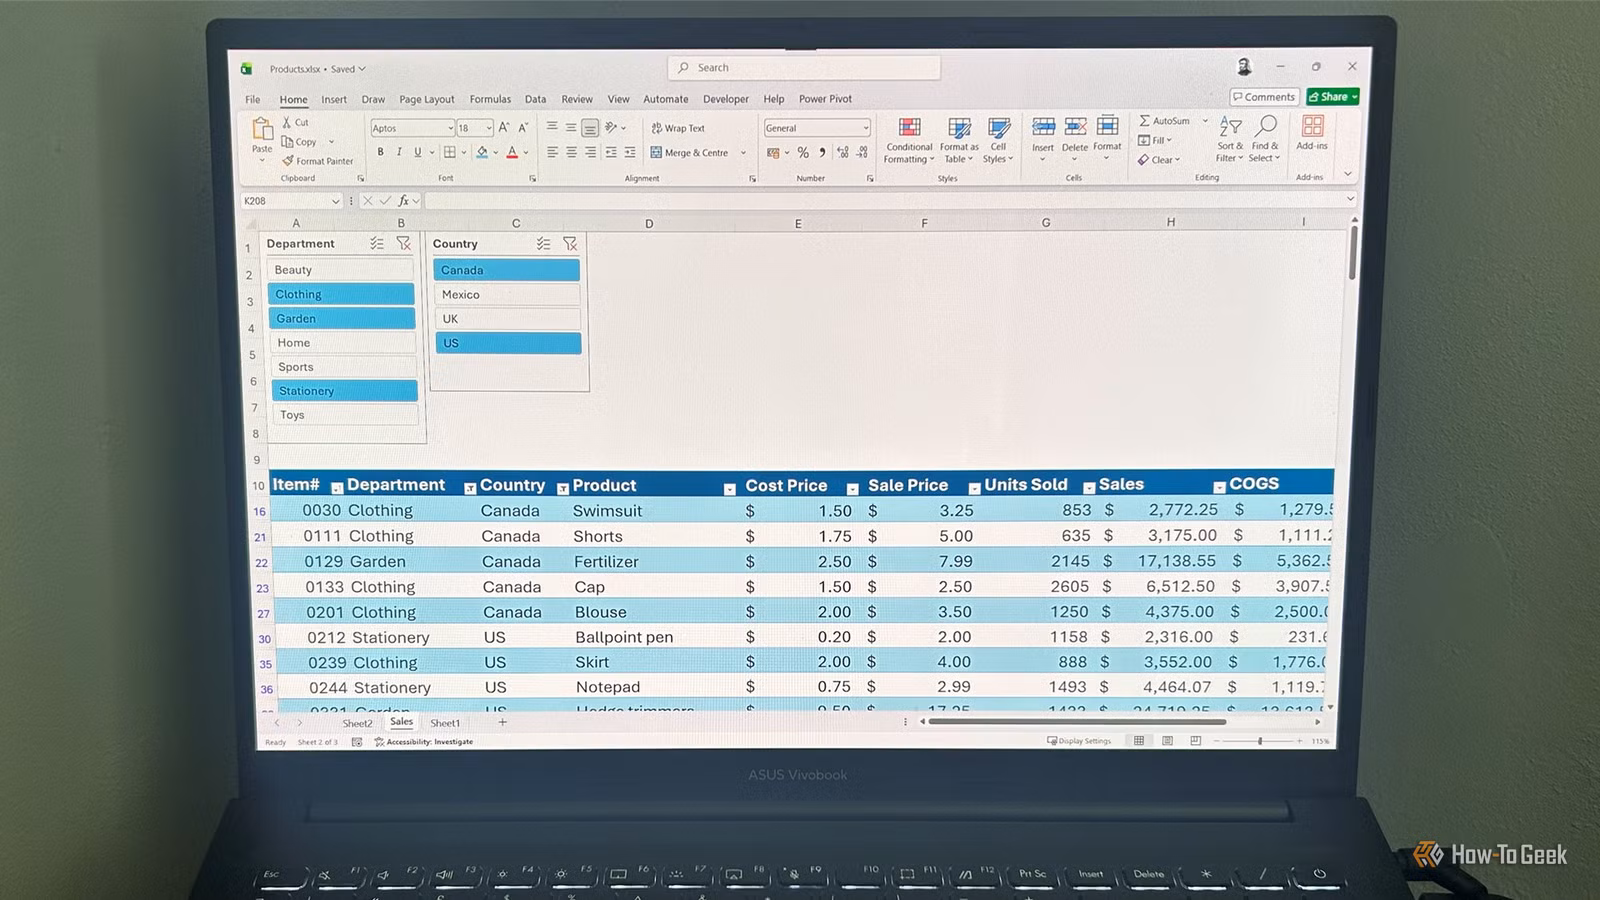Switch to Sheet2 worksheet tab
1600x900 pixels.
pyautogui.click(x=357, y=723)
